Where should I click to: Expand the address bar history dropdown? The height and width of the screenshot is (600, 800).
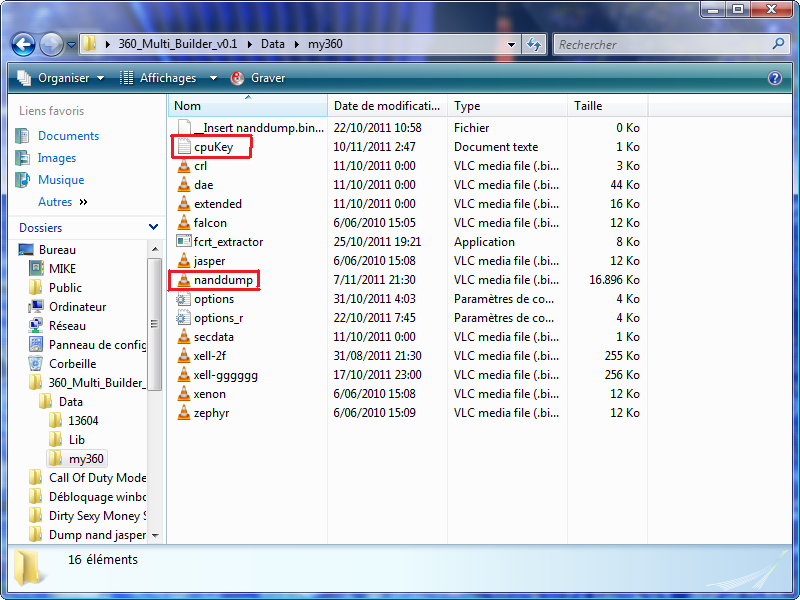tap(511, 45)
